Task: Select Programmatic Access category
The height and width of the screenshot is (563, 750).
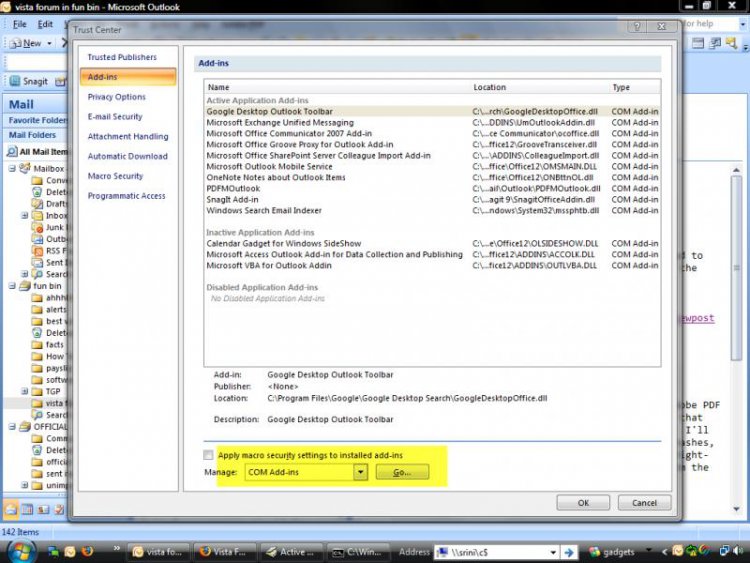Action: pyautogui.click(x=126, y=196)
